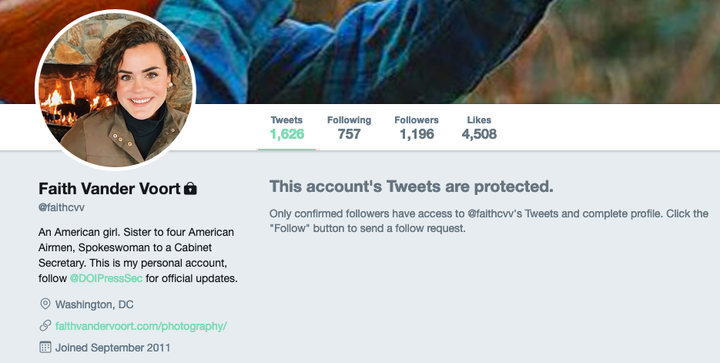Visit faithvandervoort.com/photography/ link
Screen dimensions: 720x363
(x=141, y=326)
